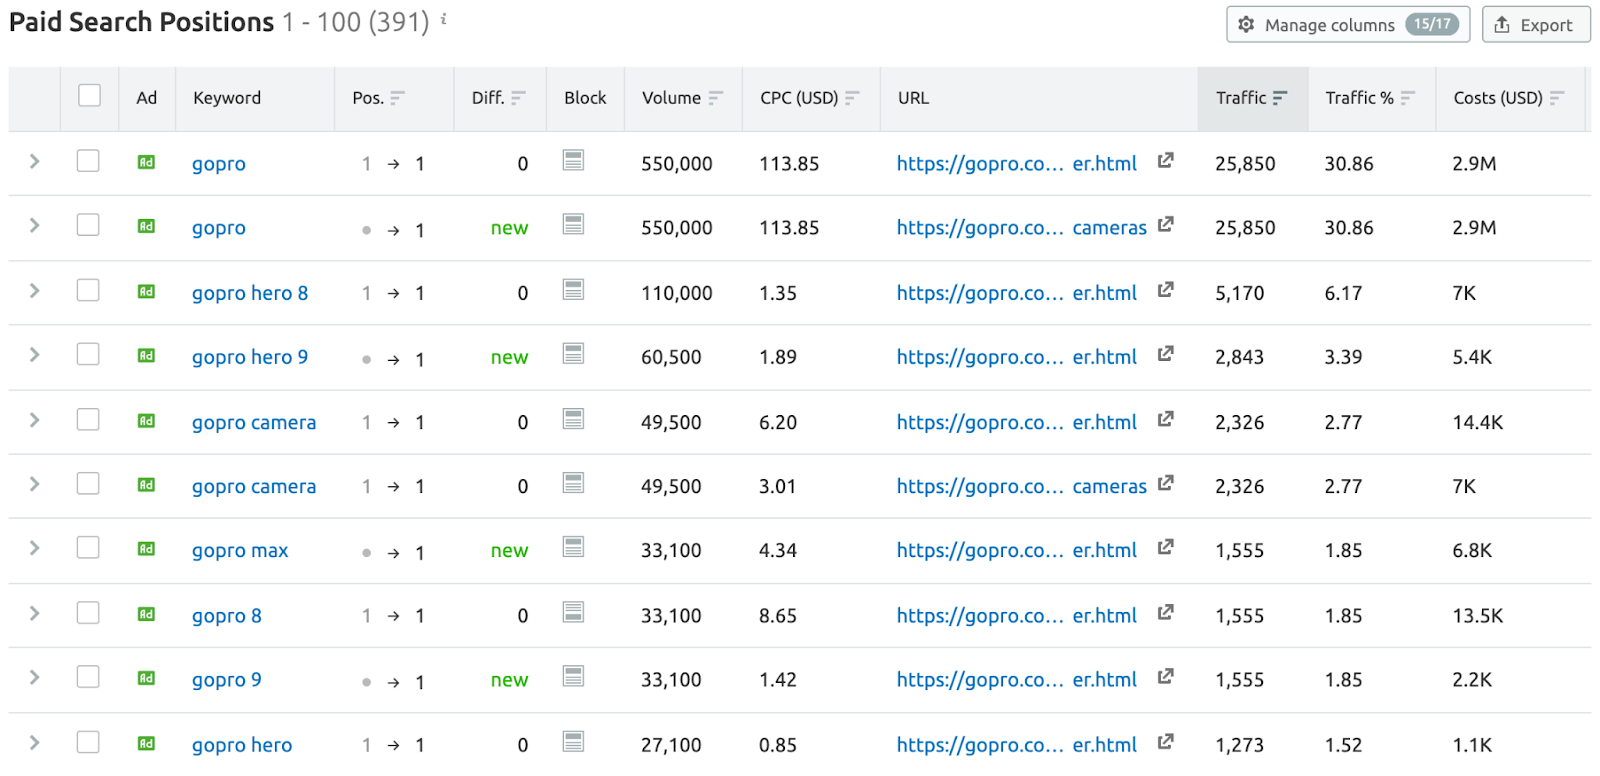The image size is (1600, 776).
Task: Sort the table by the Pos. column icon
Action: (398, 98)
